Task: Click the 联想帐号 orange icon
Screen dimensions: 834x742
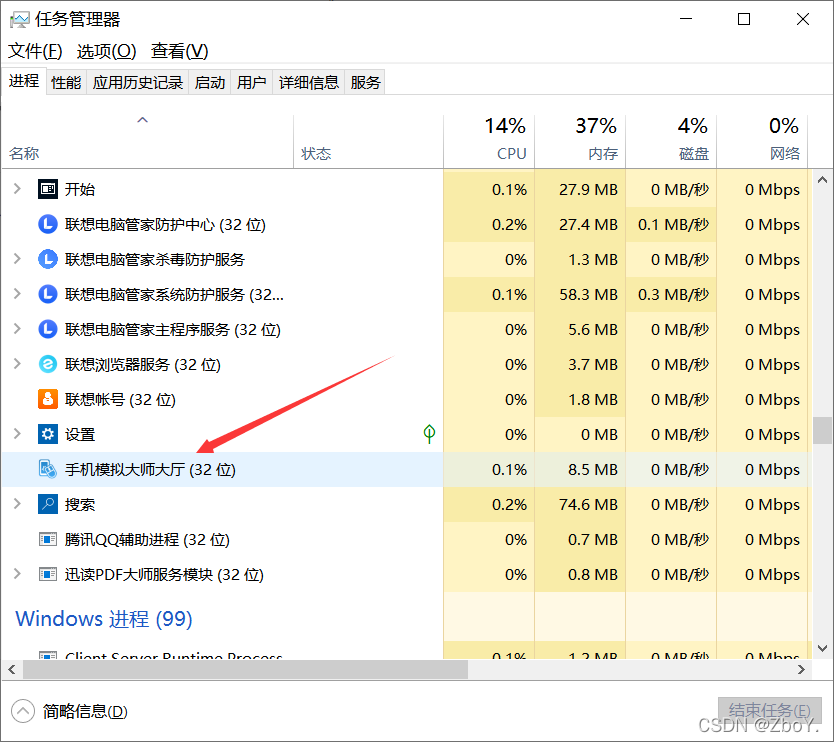Action: tap(48, 399)
